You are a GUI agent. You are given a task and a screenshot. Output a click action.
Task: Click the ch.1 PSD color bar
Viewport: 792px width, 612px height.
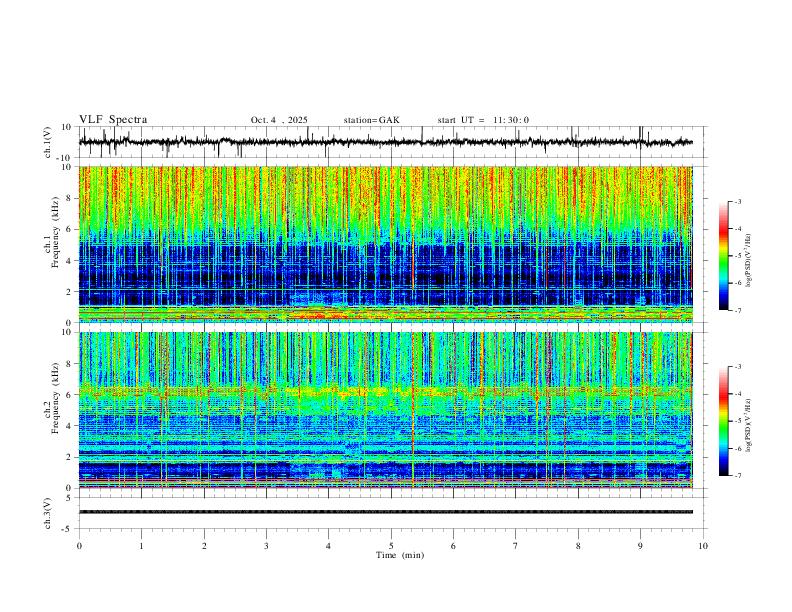(x=723, y=255)
